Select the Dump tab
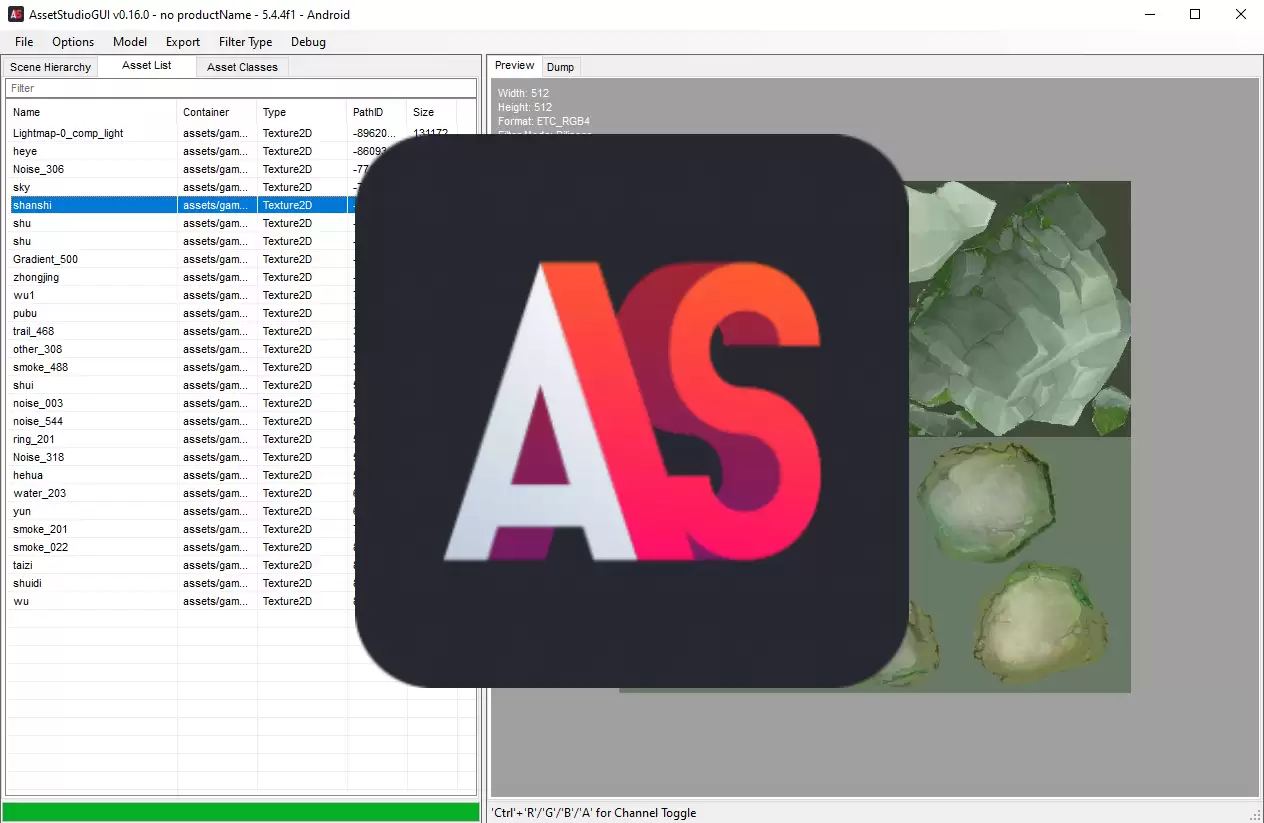 point(560,67)
